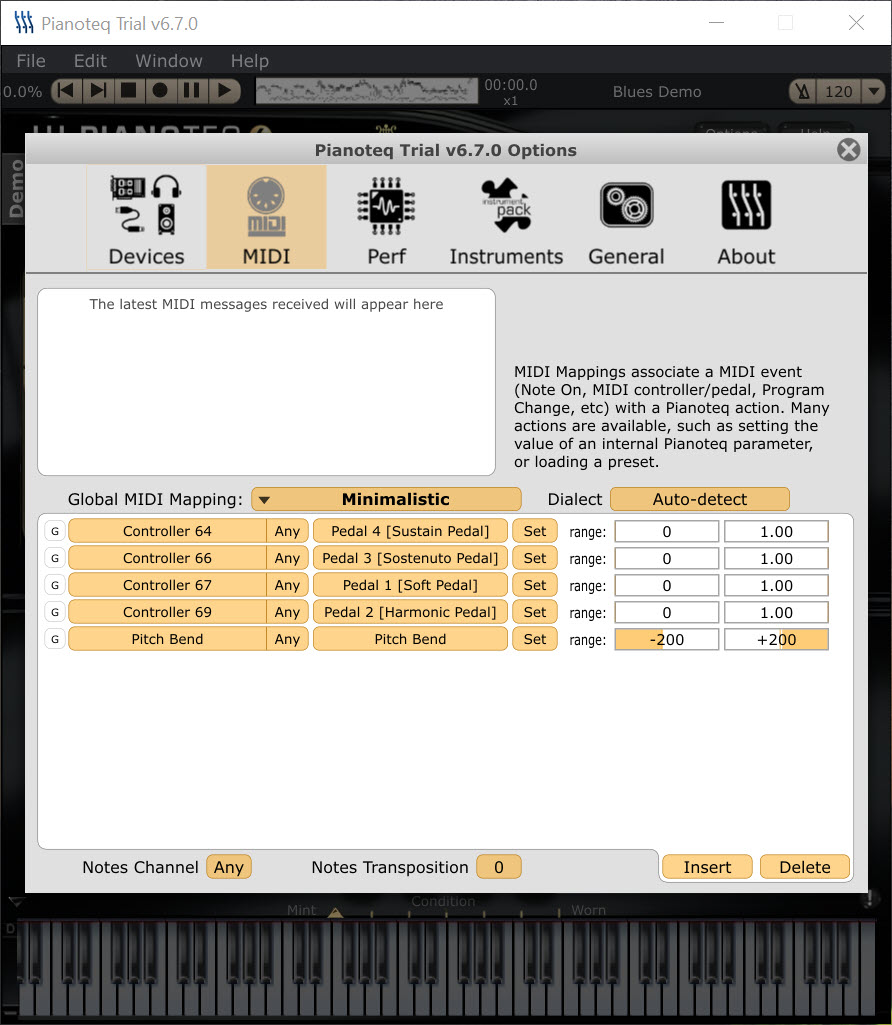Image resolution: width=892 pixels, height=1025 pixels.
Task: Open the Edit menu
Action: coord(90,61)
